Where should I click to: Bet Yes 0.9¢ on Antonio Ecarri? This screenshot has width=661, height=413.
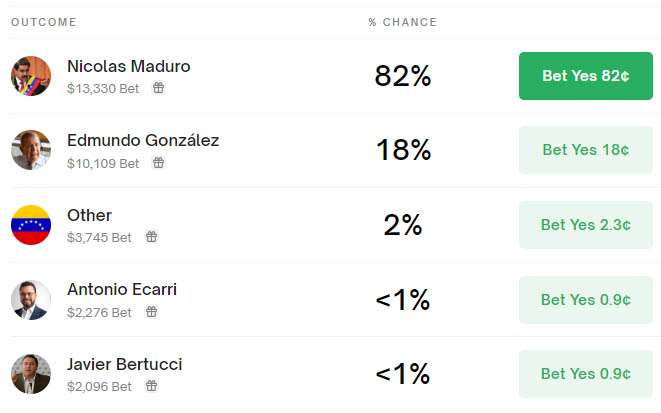point(585,299)
